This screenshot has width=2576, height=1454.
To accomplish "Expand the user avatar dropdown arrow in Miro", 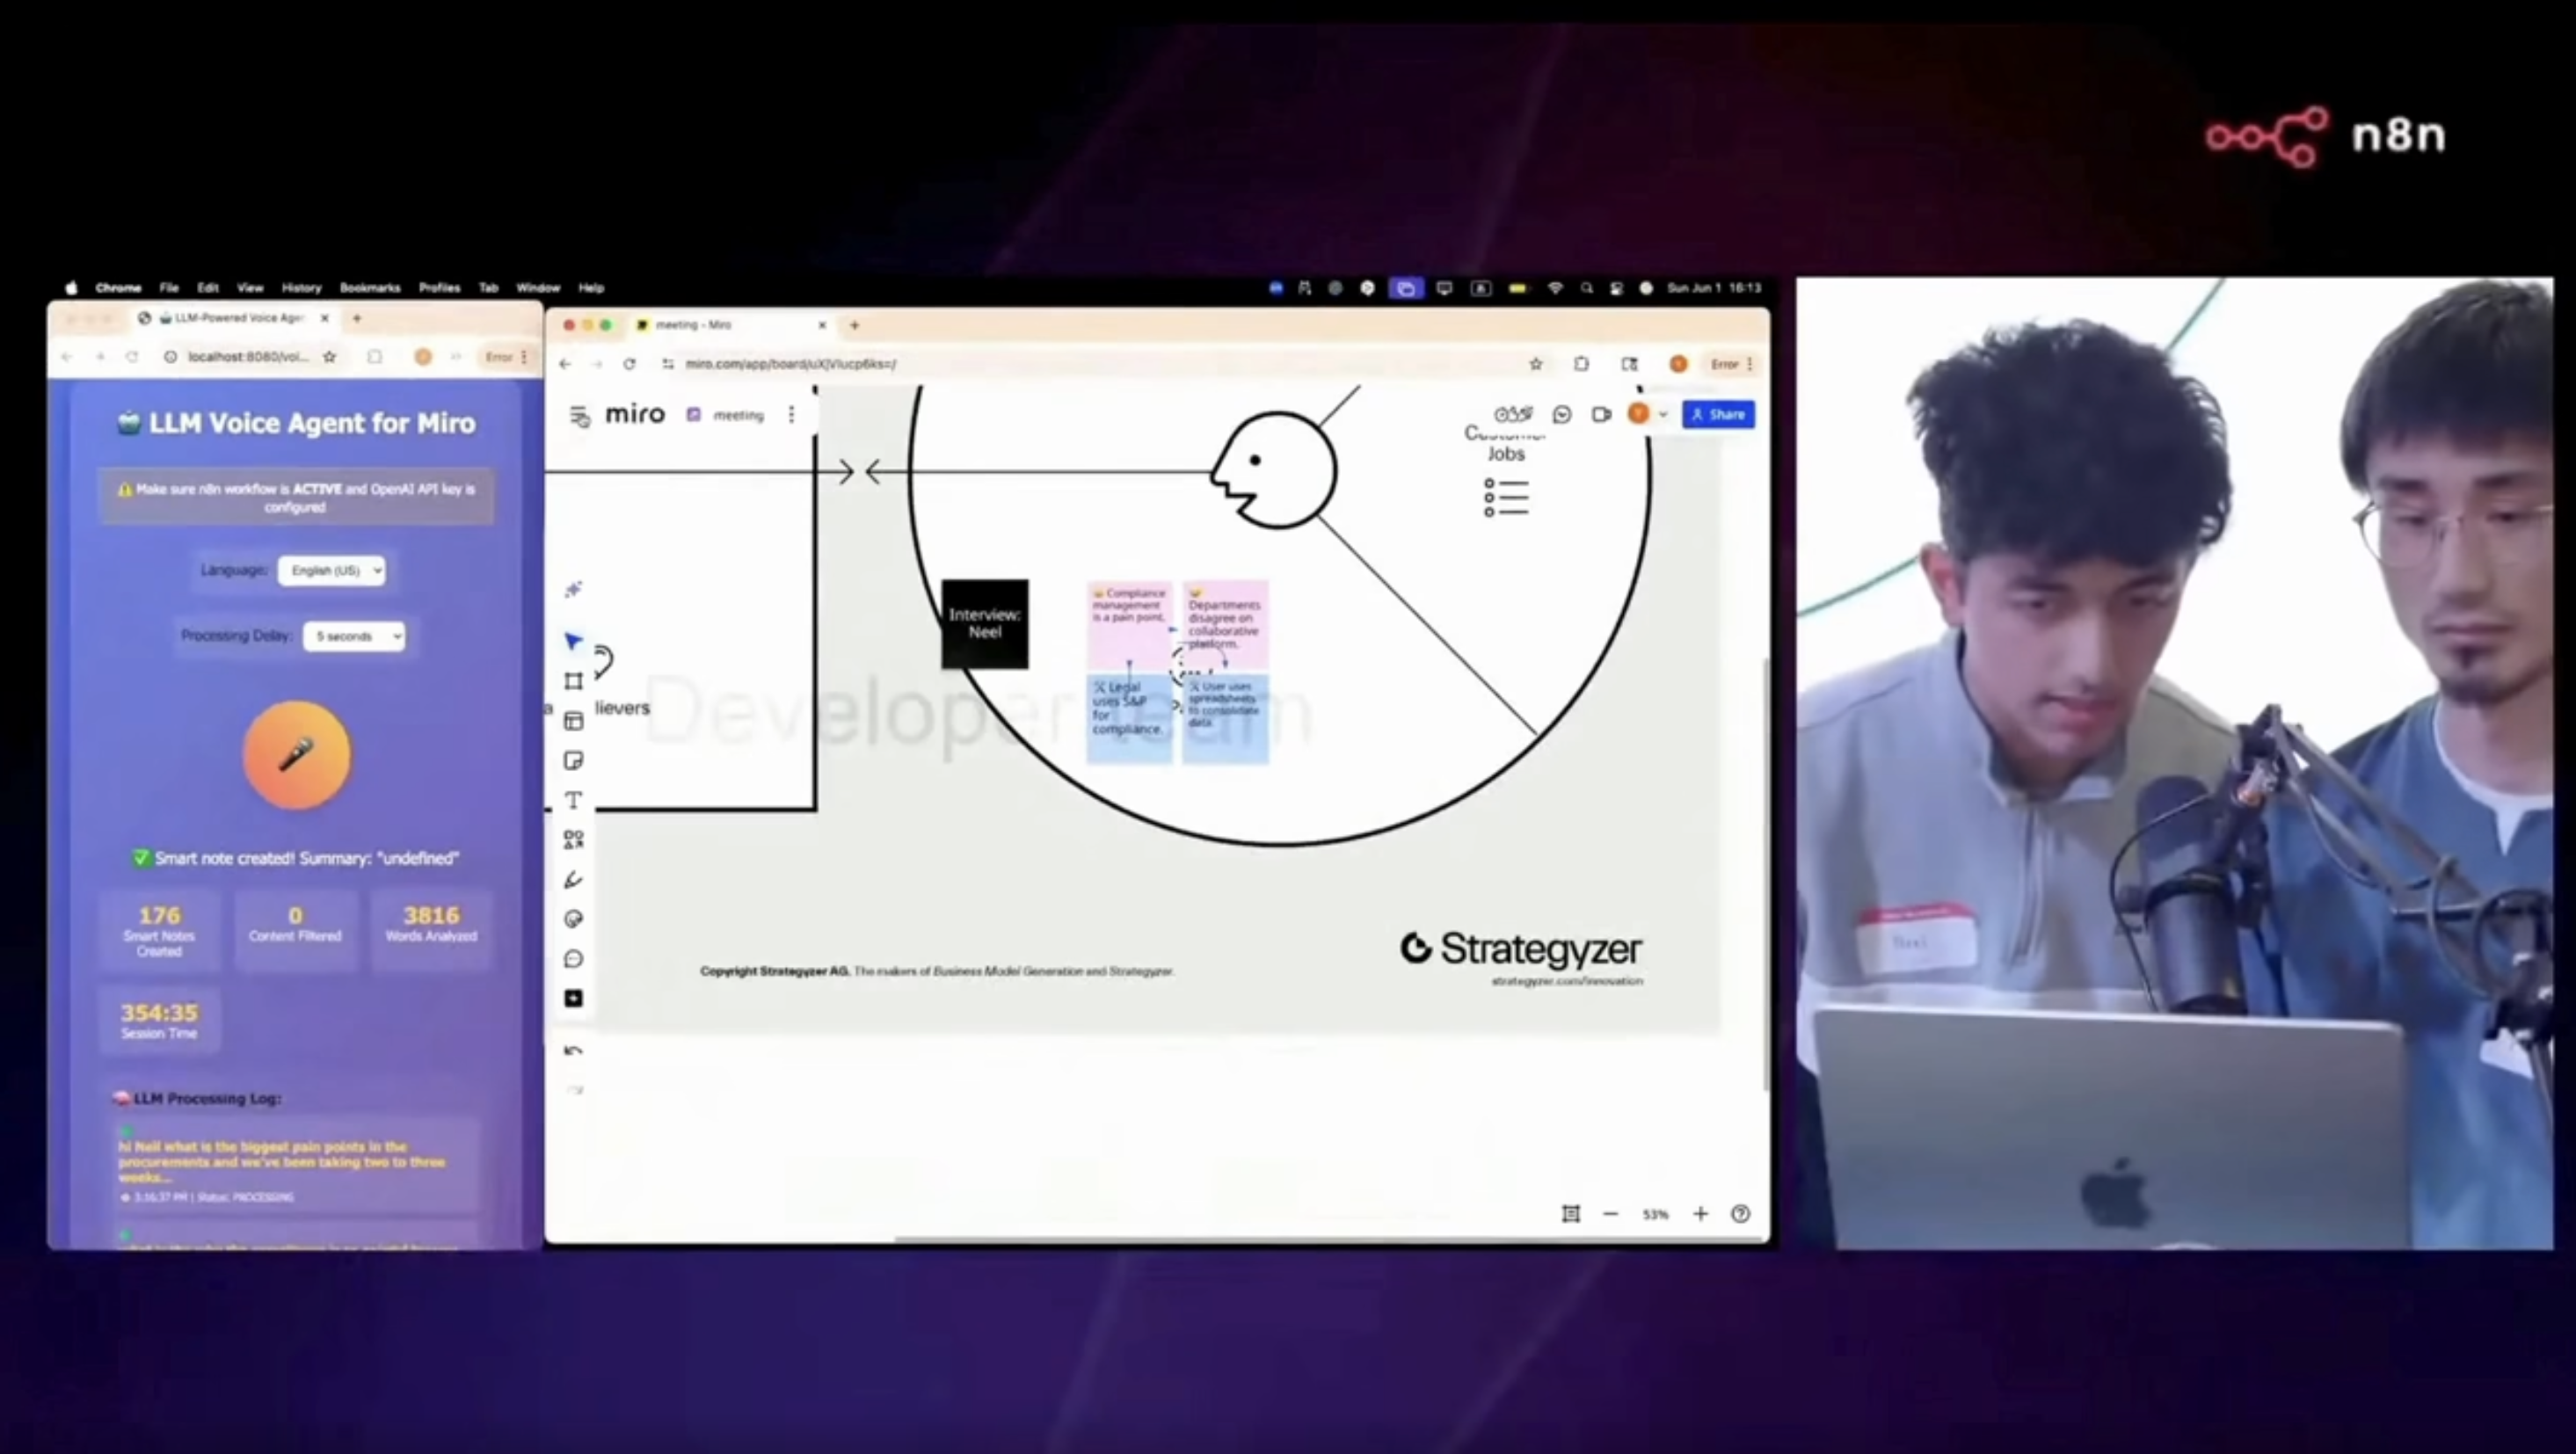I will 1663,414.
